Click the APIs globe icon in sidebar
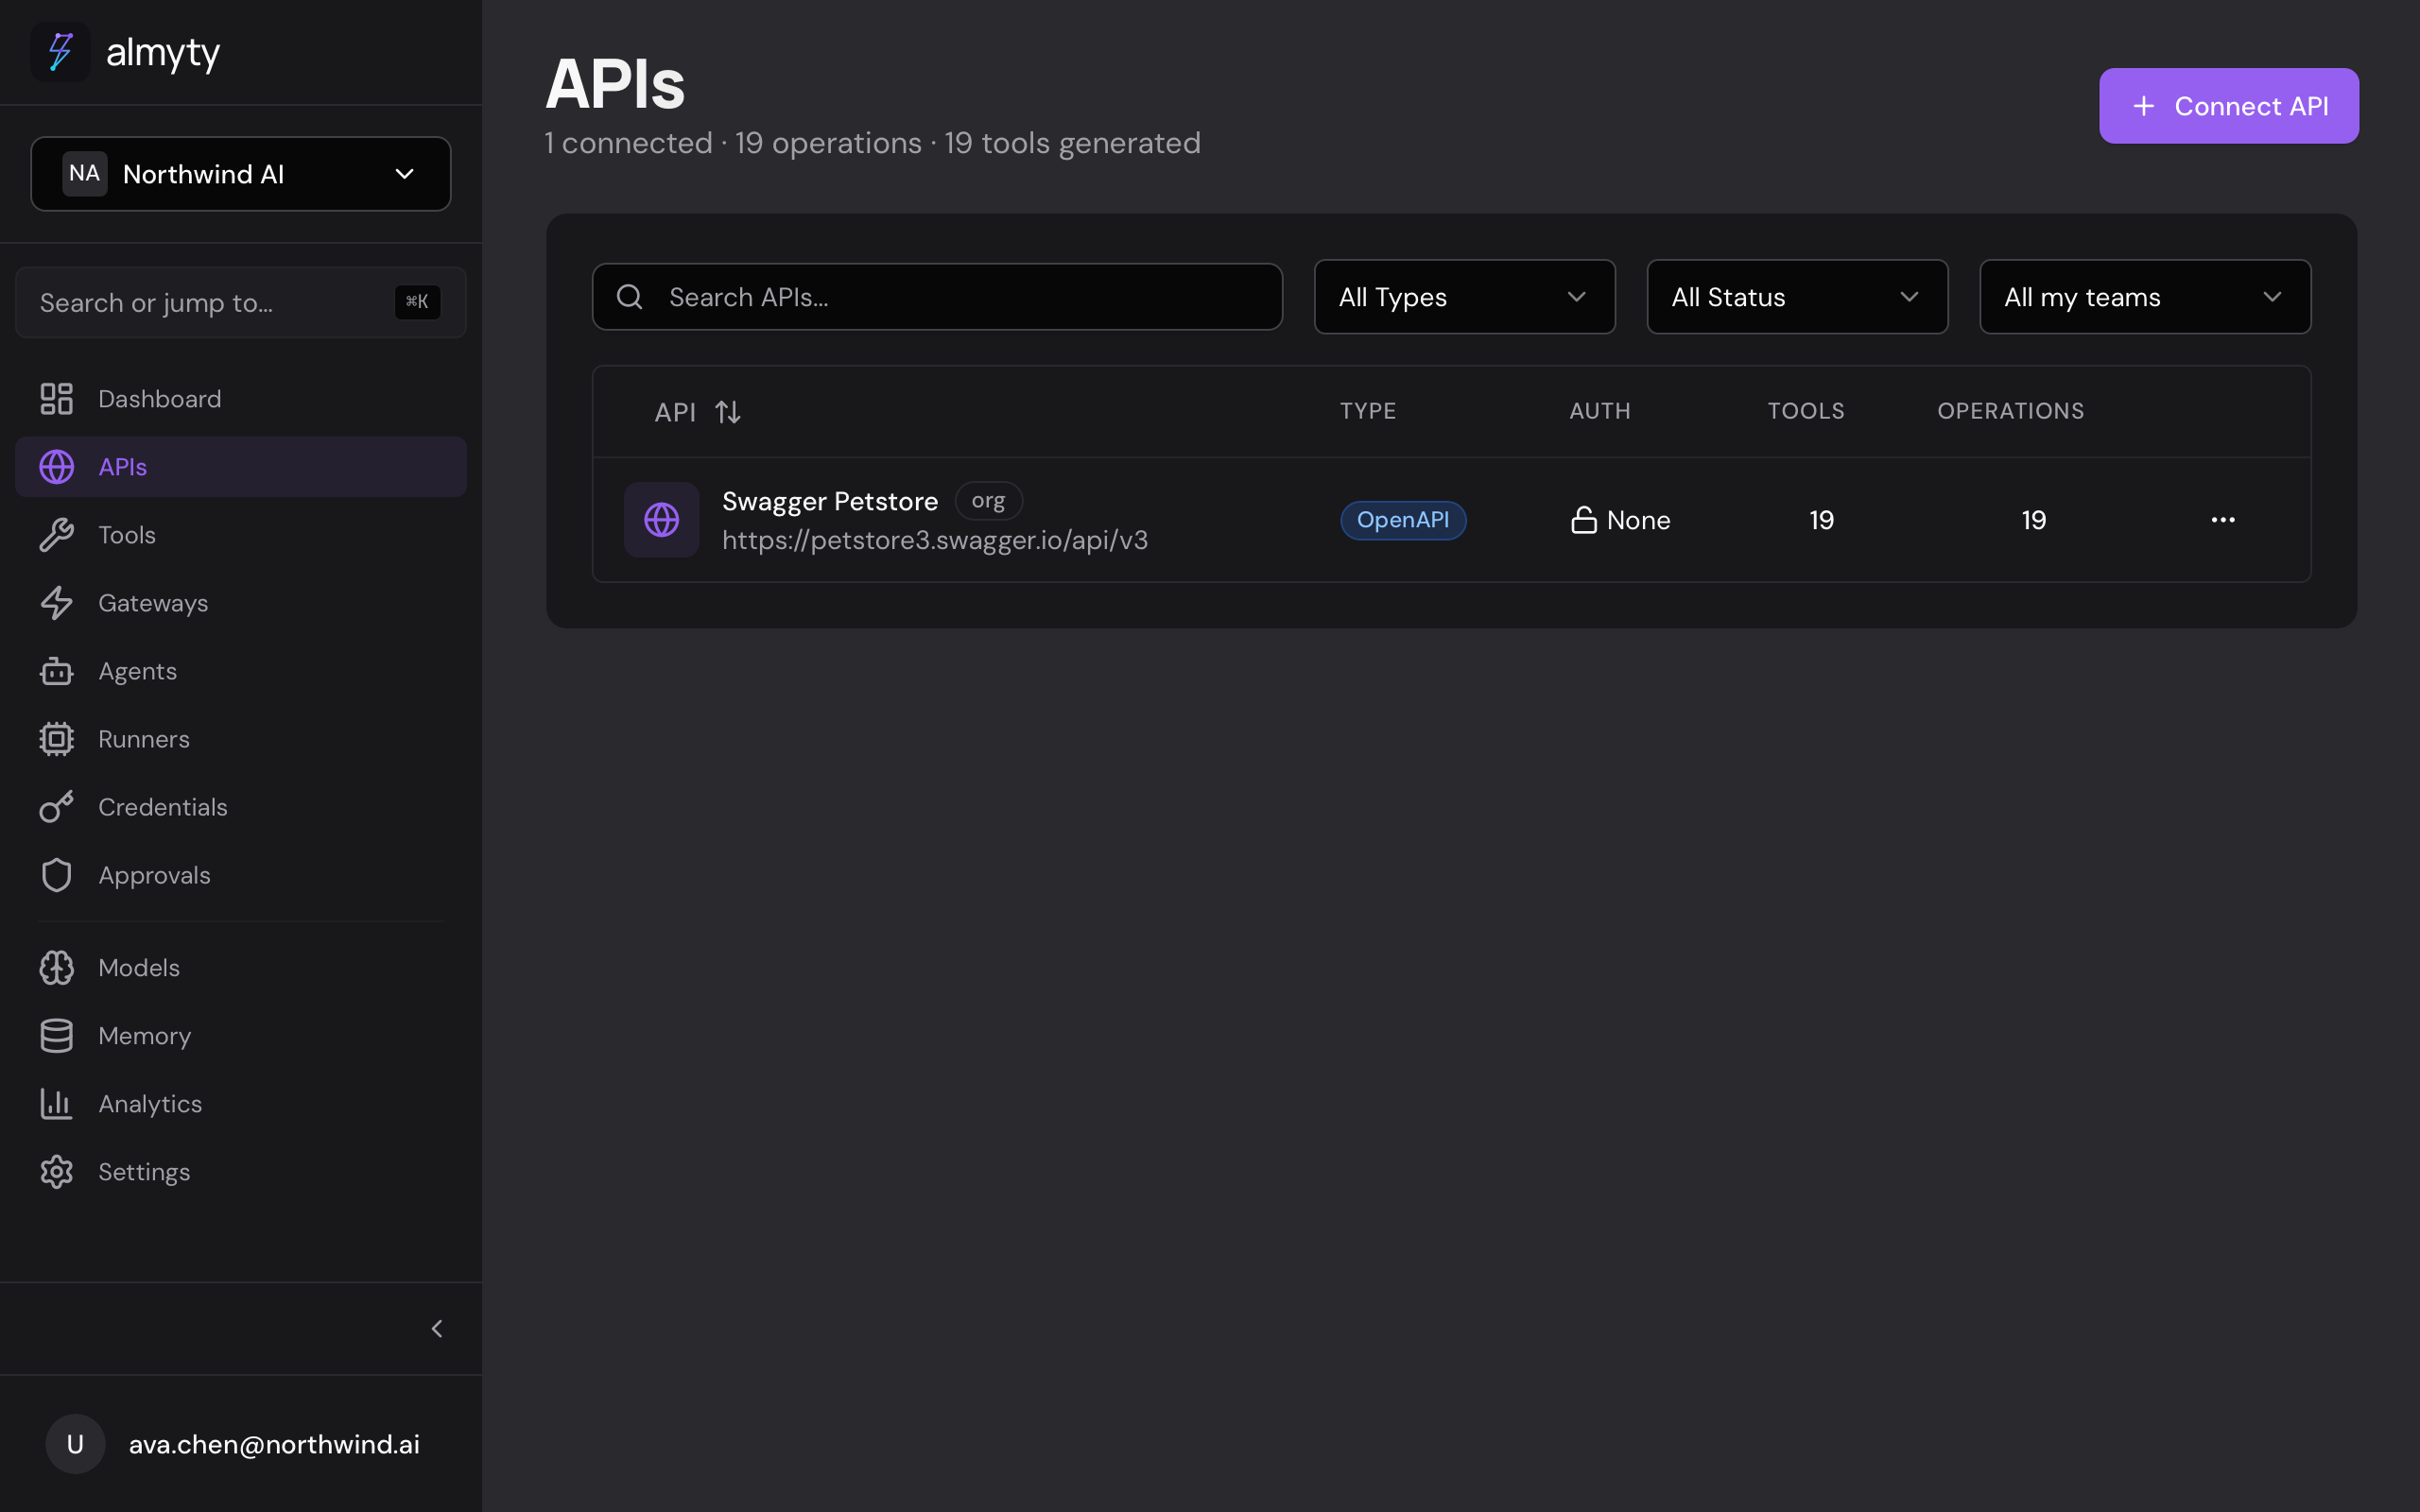Screen dimensions: 2420x1512 (56, 467)
